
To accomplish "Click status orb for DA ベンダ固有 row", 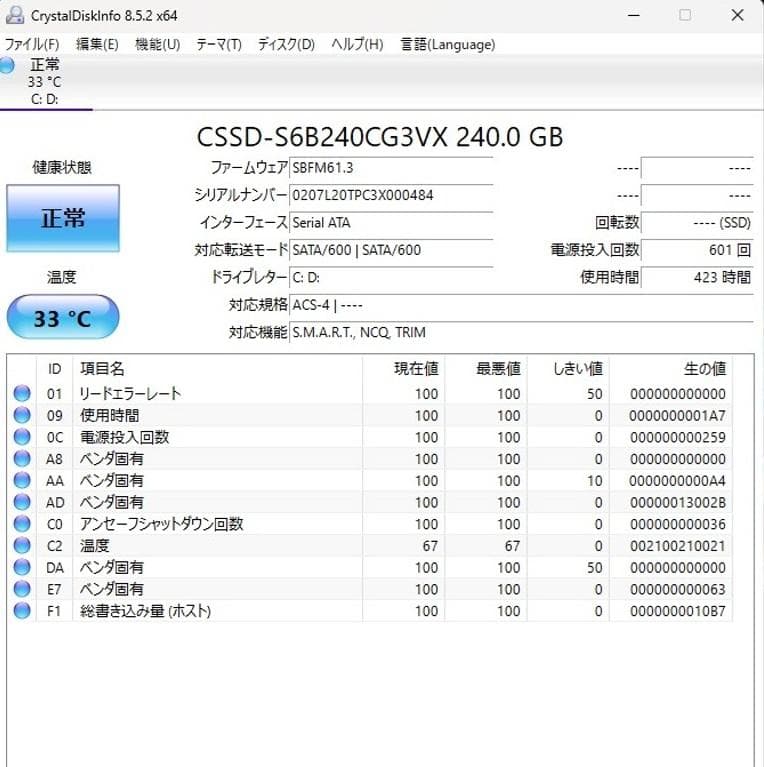I will [22, 567].
